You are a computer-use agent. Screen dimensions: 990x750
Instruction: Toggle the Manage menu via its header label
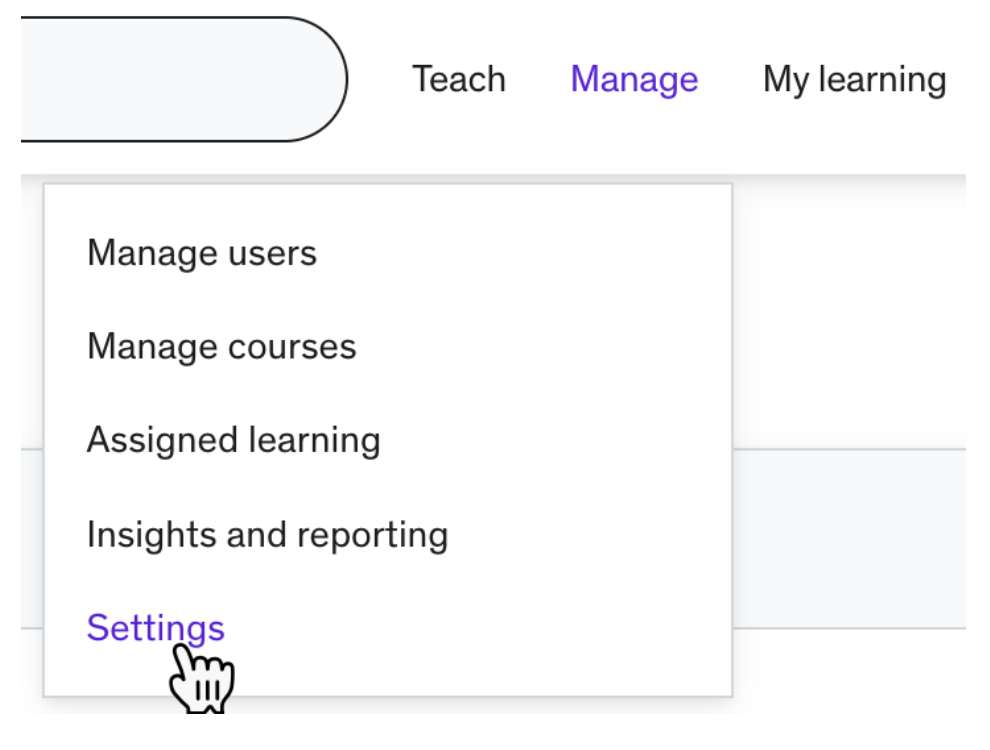coord(634,80)
